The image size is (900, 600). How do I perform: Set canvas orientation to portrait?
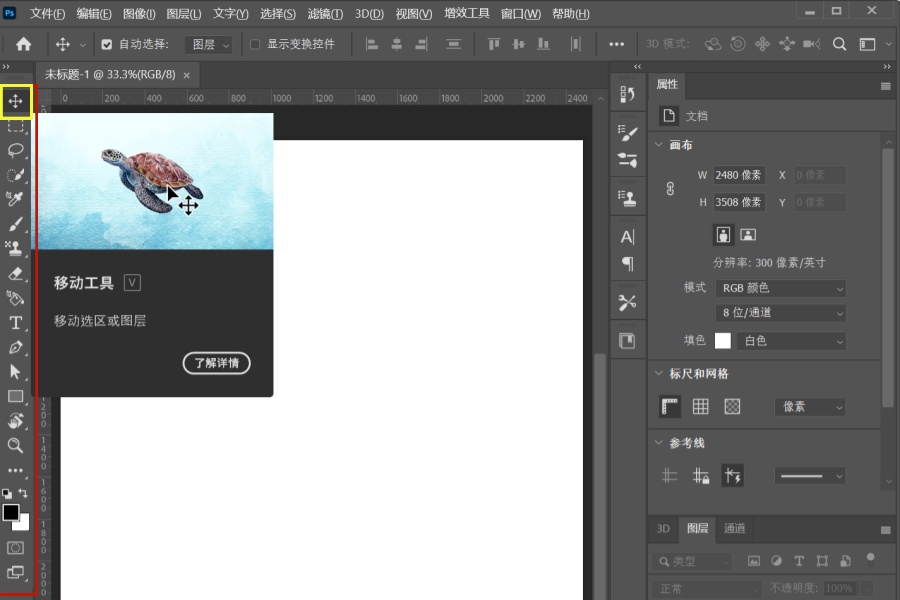point(723,234)
